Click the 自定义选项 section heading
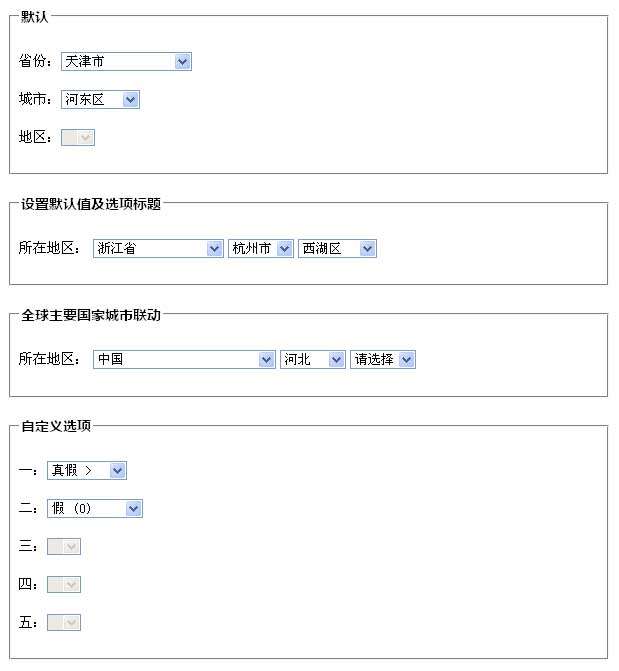The width and height of the screenshot is (619, 671). [x=56, y=426]
